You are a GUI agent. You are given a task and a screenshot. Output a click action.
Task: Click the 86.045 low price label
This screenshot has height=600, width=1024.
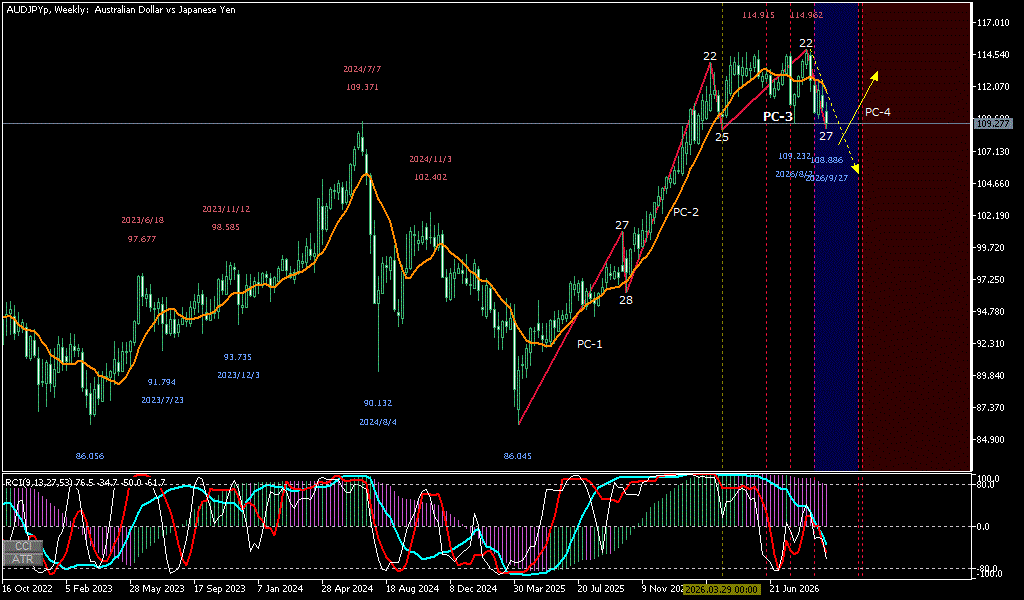click(x=517, y=456)
